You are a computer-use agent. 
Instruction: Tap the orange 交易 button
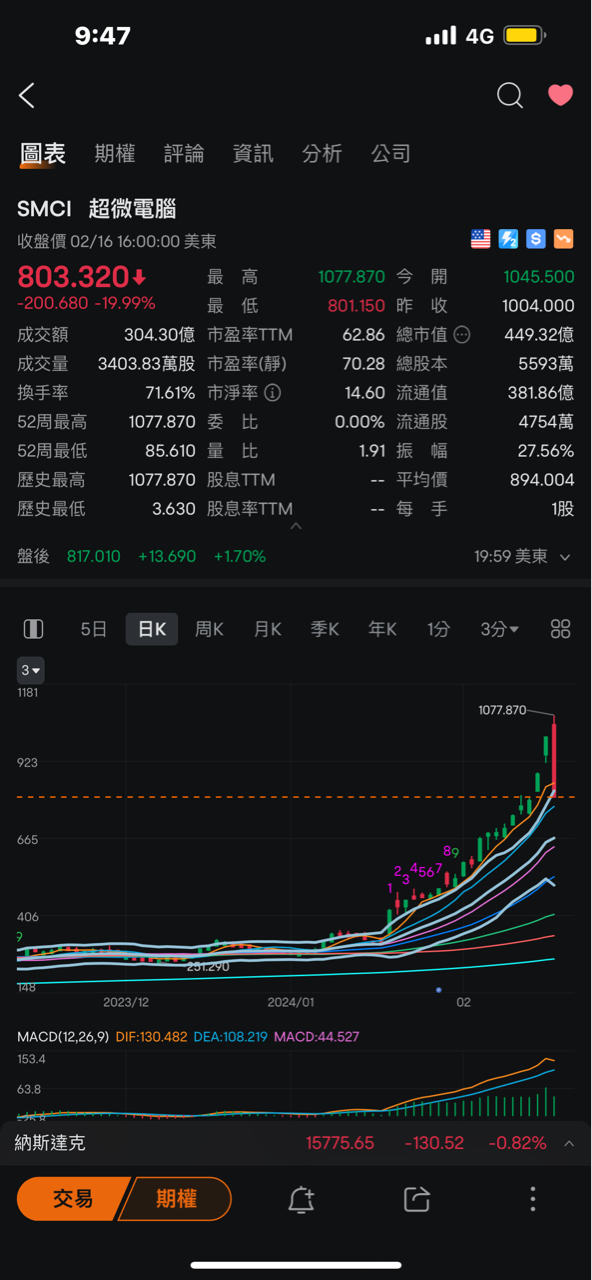[73, 1198]
